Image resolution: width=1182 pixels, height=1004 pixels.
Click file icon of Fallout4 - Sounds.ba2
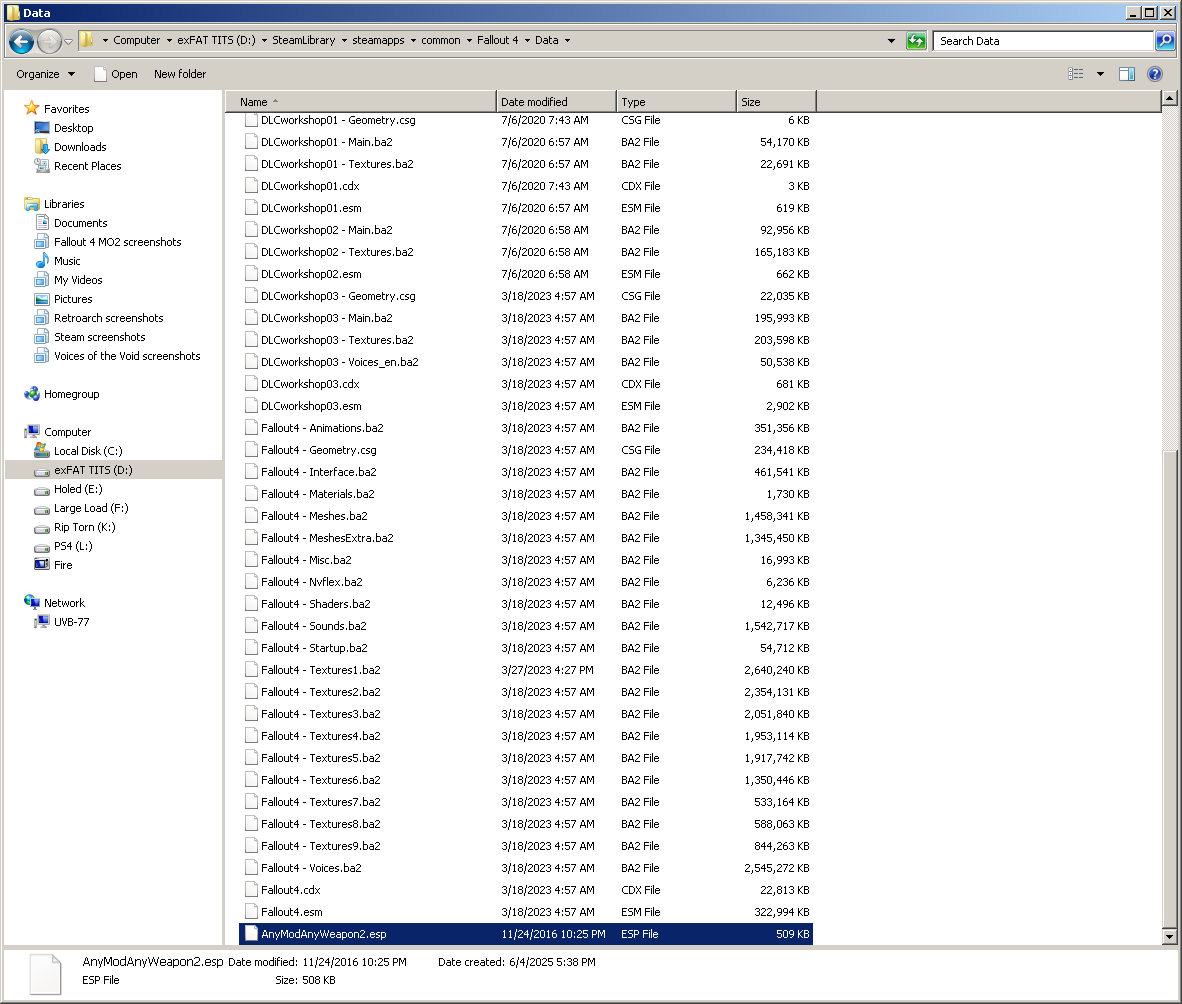click(251, 626)
